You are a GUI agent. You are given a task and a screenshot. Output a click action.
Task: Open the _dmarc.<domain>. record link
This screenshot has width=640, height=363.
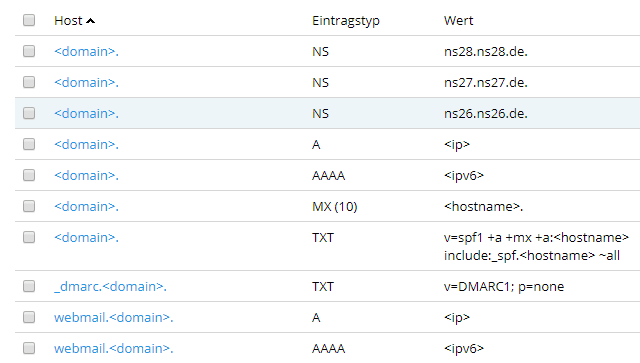click(x=110, y=287)
